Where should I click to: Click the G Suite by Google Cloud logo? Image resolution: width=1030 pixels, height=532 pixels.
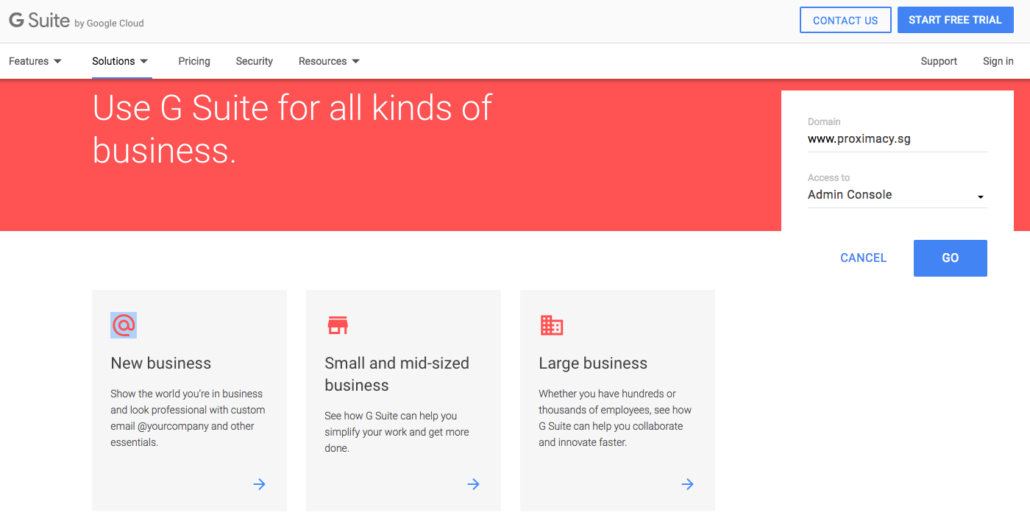76,21
